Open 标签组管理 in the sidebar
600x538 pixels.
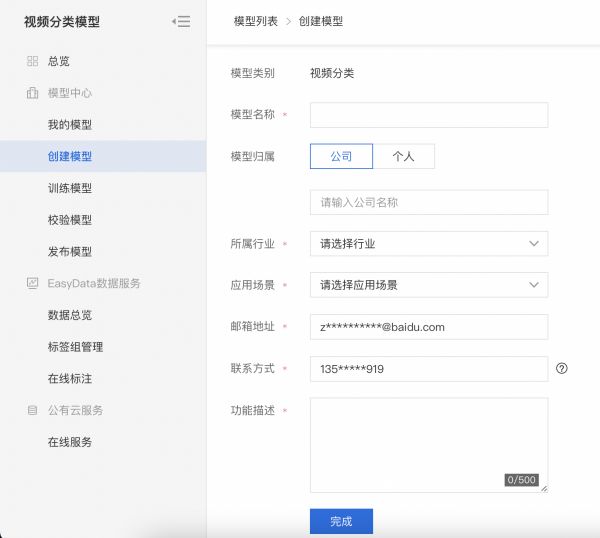click(75, 347)
